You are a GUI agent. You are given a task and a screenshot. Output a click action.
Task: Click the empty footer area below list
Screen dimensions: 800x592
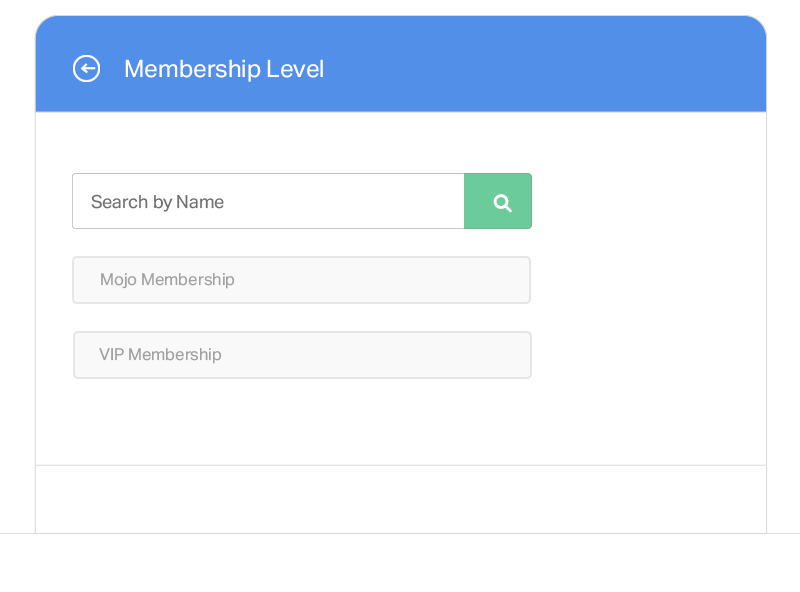pos(401,499)
